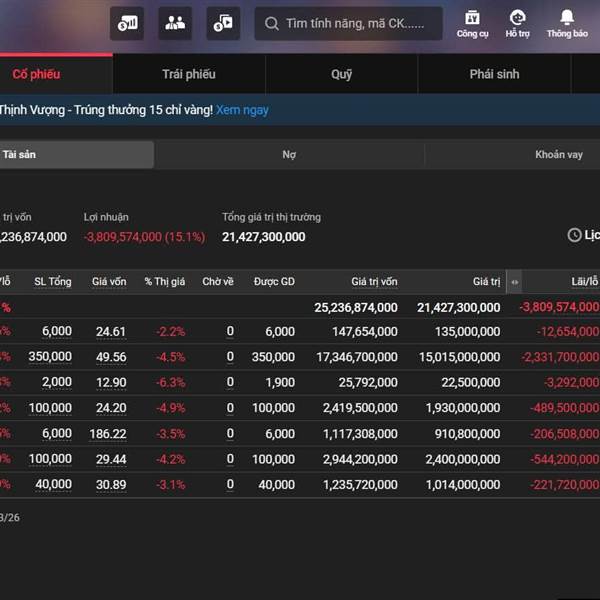
Task: Click the Xem ngay promotion link
Action: [242, 110]
